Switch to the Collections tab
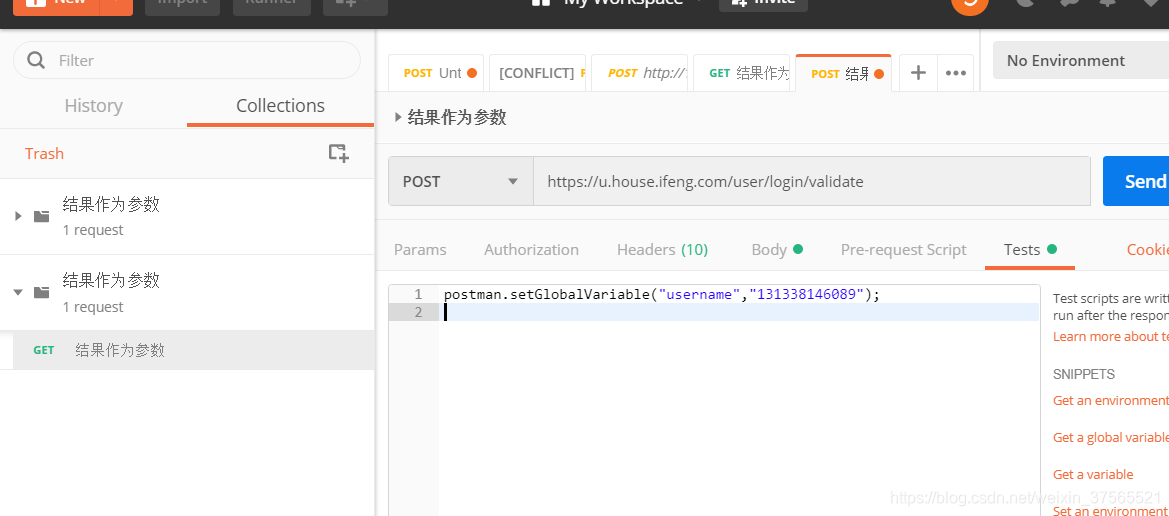The height and width of the screenshot is (516, 1169). coord(280,106)
